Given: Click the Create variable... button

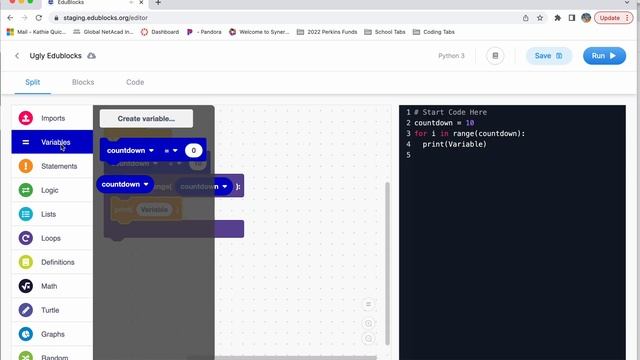Looking at the screenshot, I should coord(147,118).
